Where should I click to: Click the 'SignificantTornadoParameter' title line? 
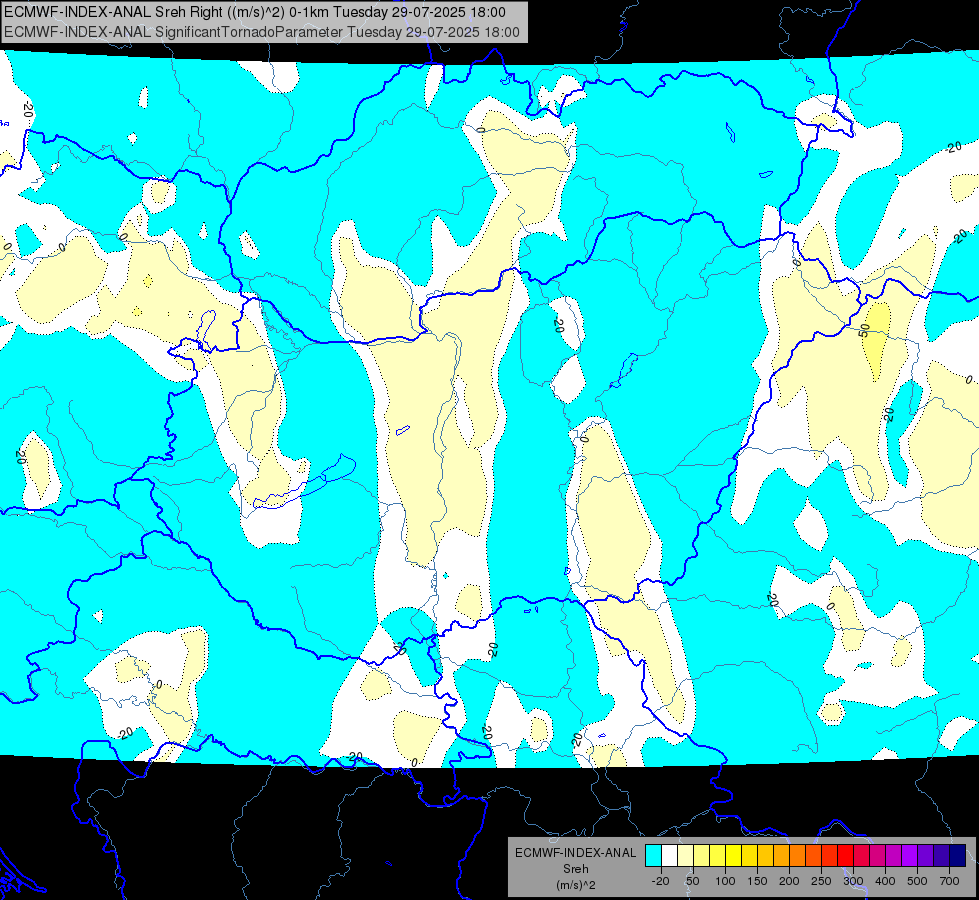click(262, 32)
